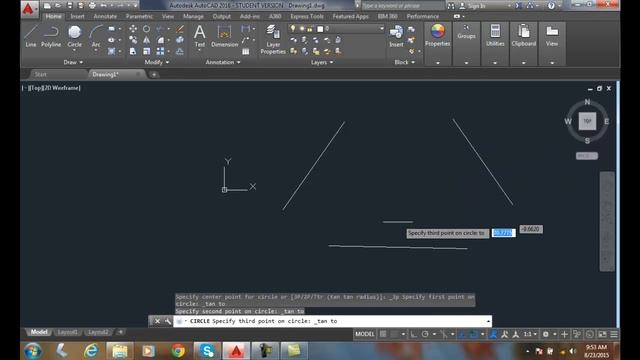The image size is (640, 360).
Task: Click Sign In in title bar
Action: [477, 6]
